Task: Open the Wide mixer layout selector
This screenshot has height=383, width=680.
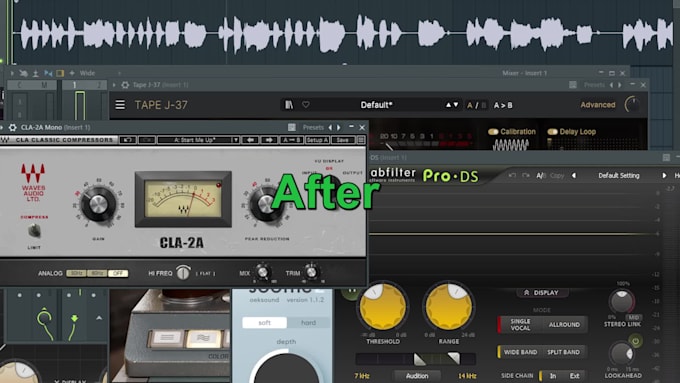Action: pyautogui.click(x=87, y=73)
